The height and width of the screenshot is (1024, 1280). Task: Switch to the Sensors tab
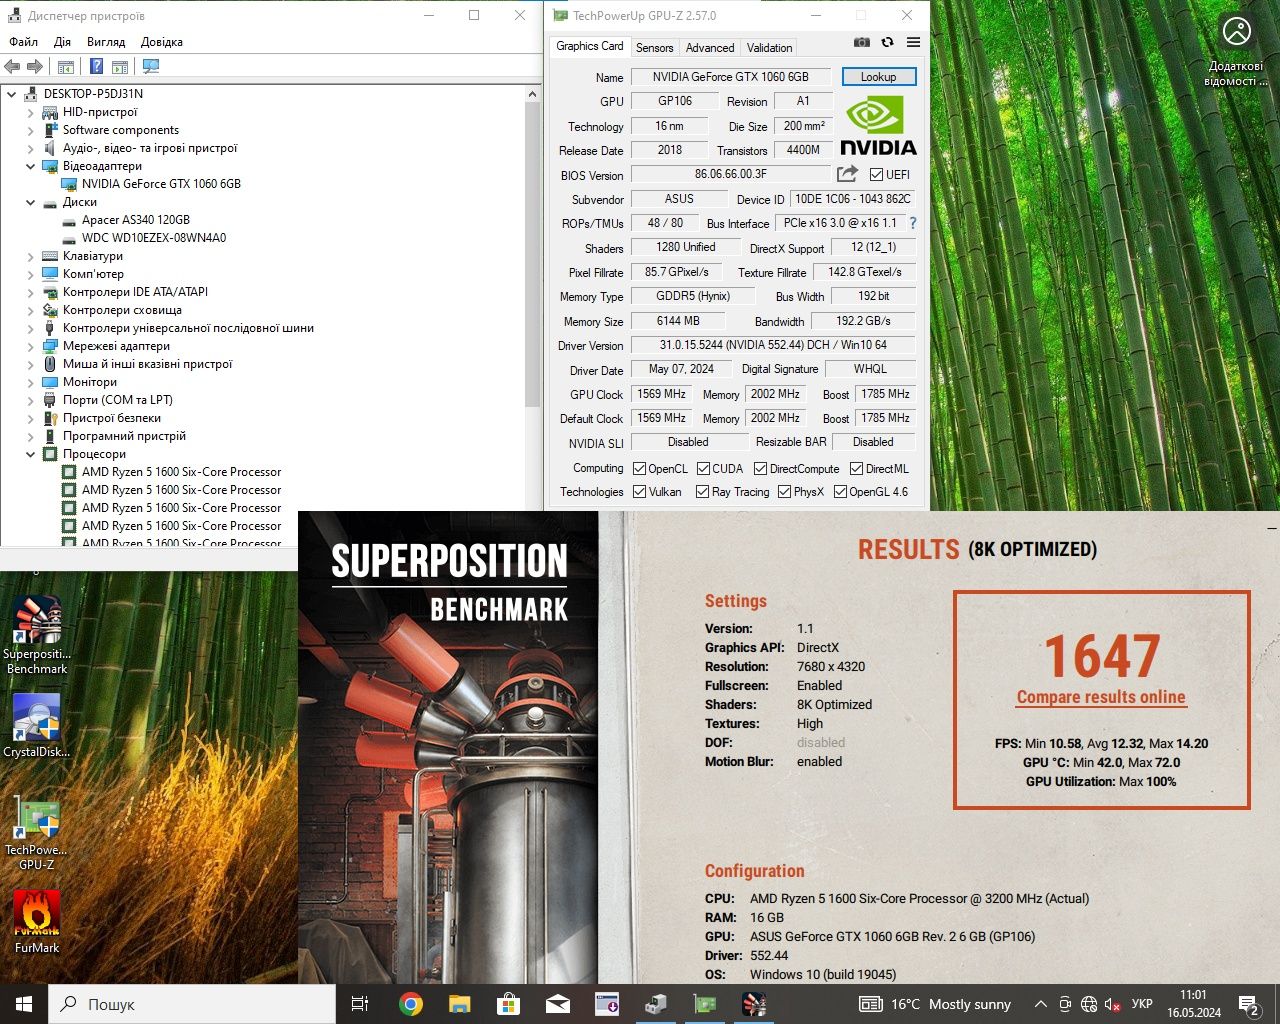pyautogui.click(x=654, y=47)
